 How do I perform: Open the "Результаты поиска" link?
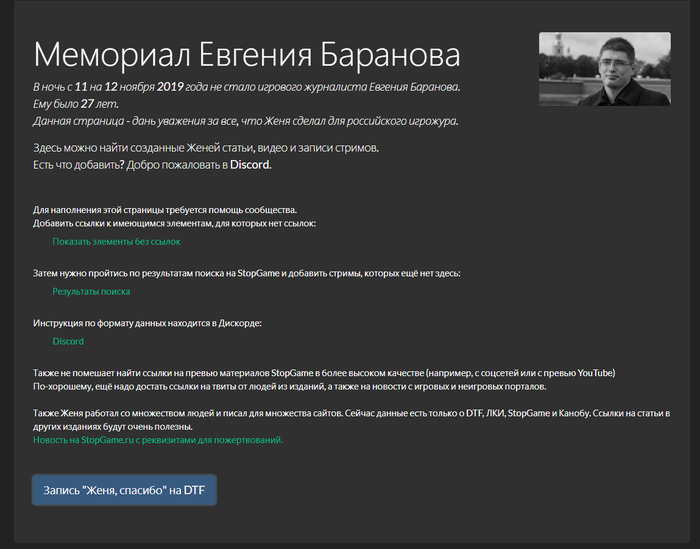coord(91,291)
